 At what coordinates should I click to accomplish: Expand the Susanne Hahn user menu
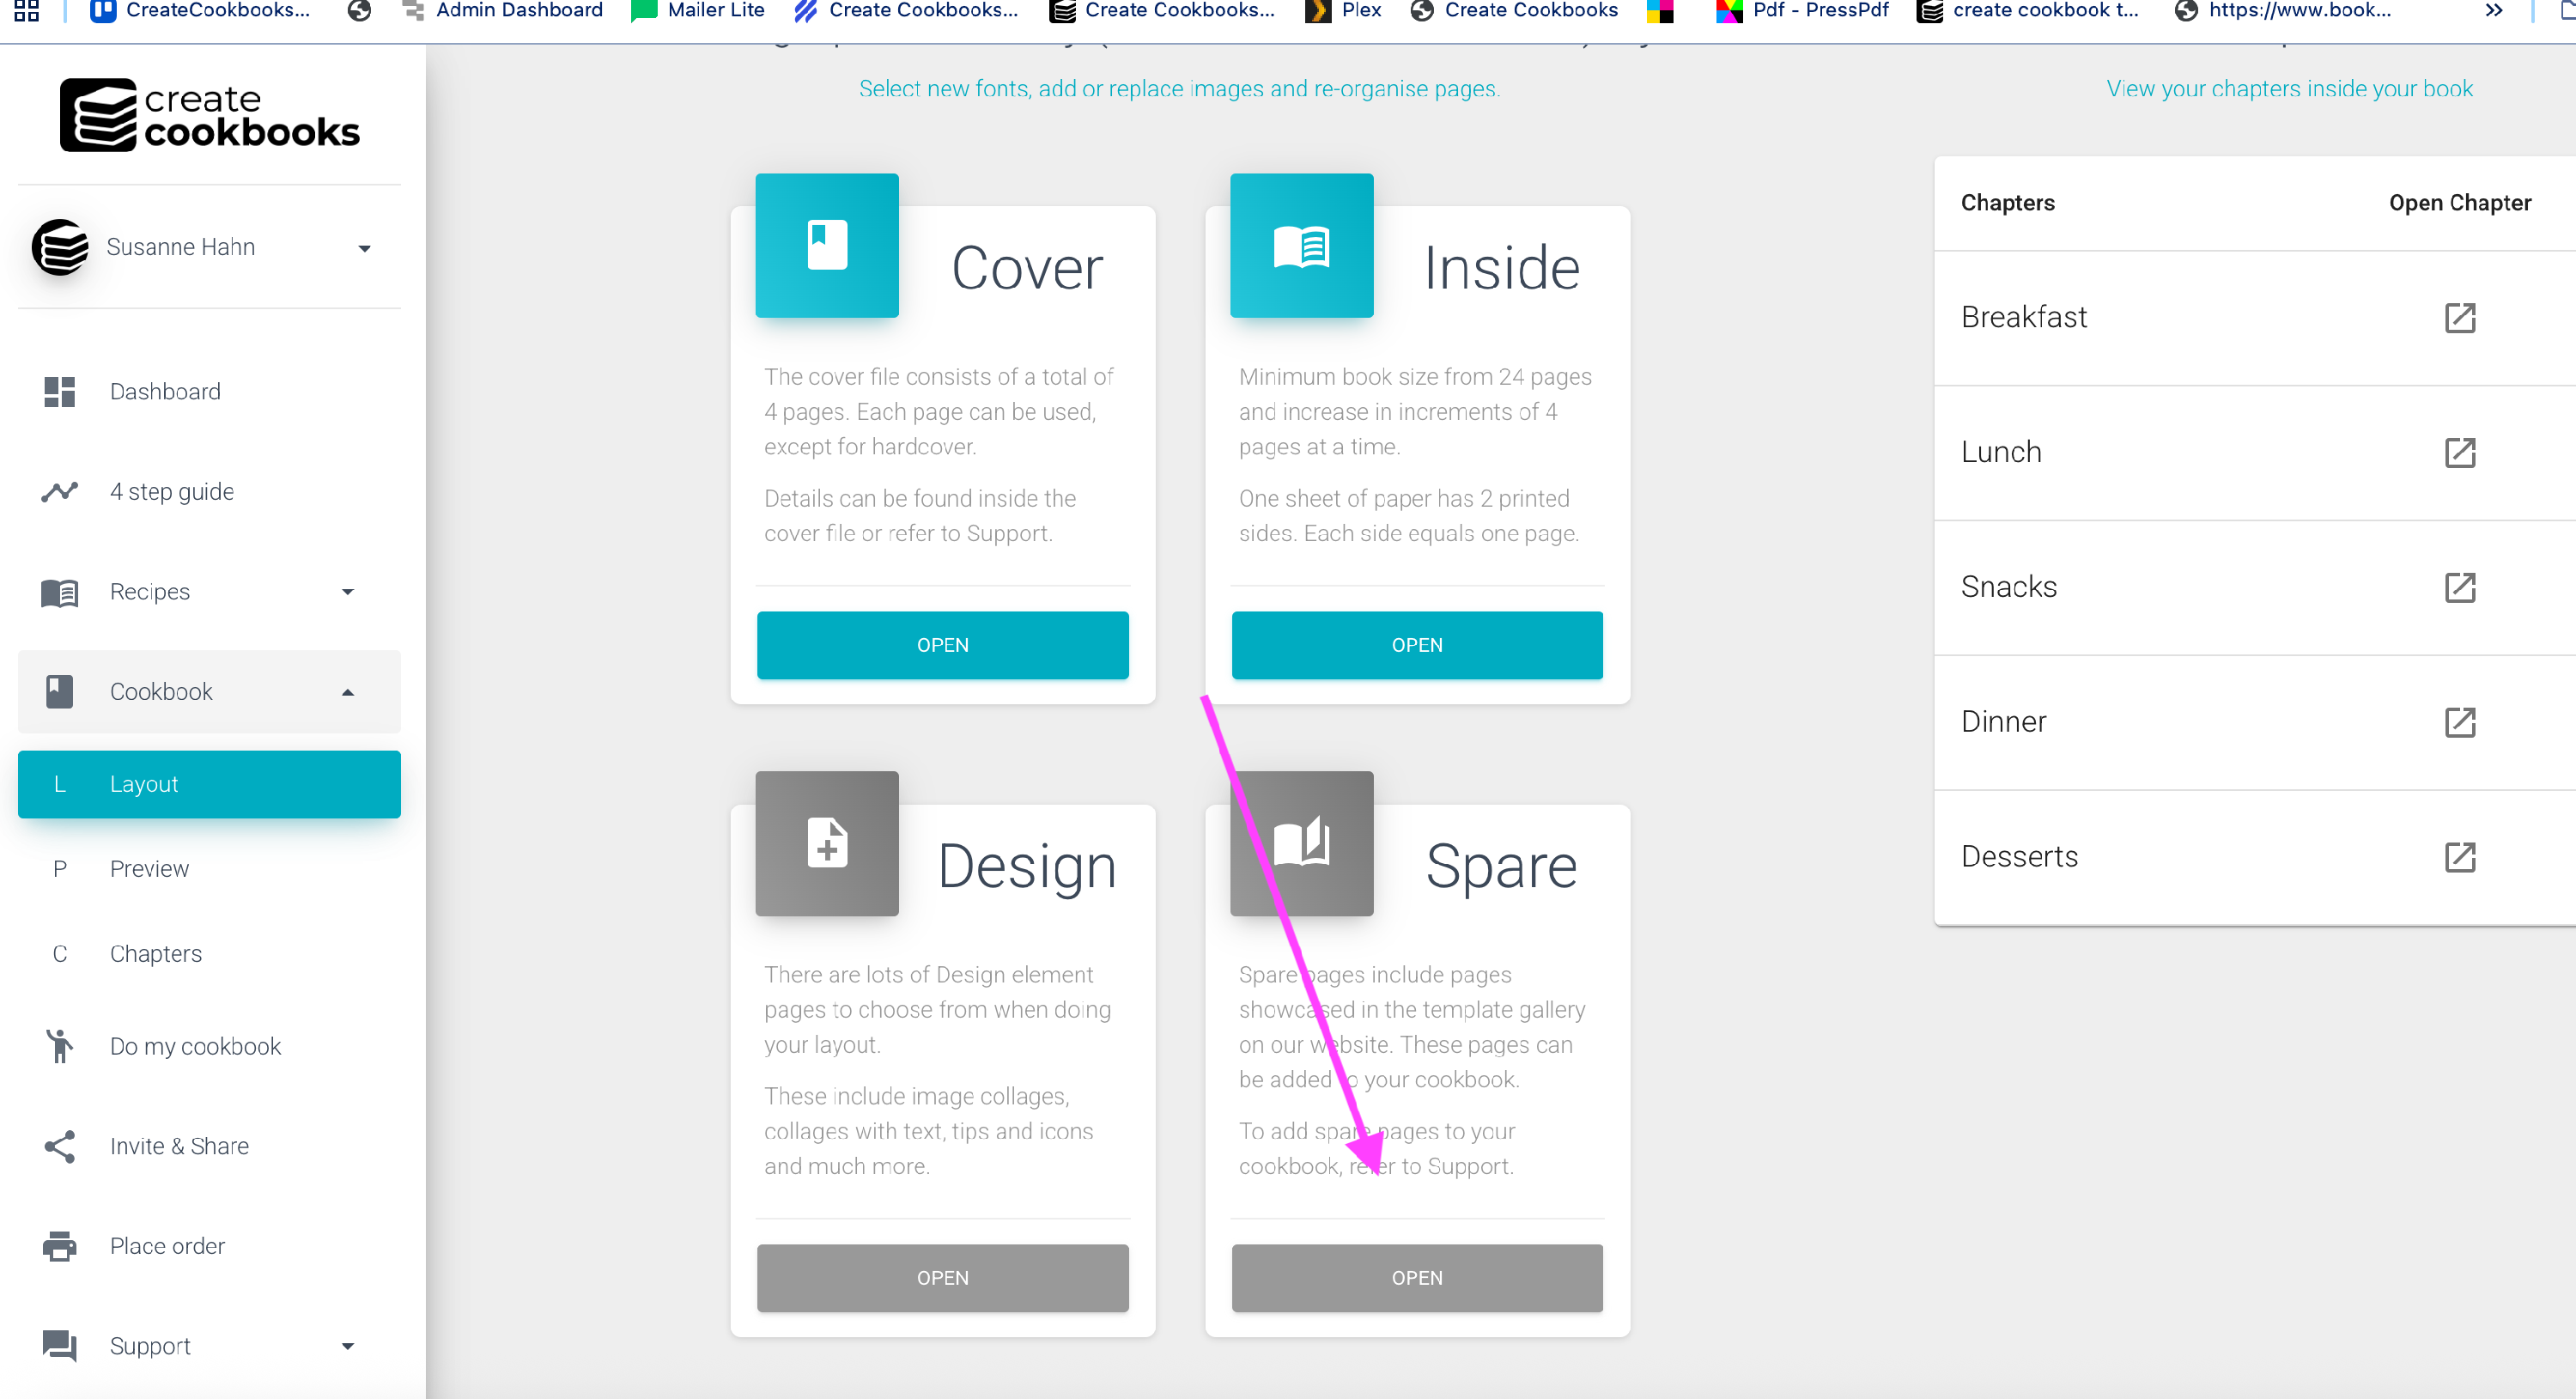click(364, 248)
